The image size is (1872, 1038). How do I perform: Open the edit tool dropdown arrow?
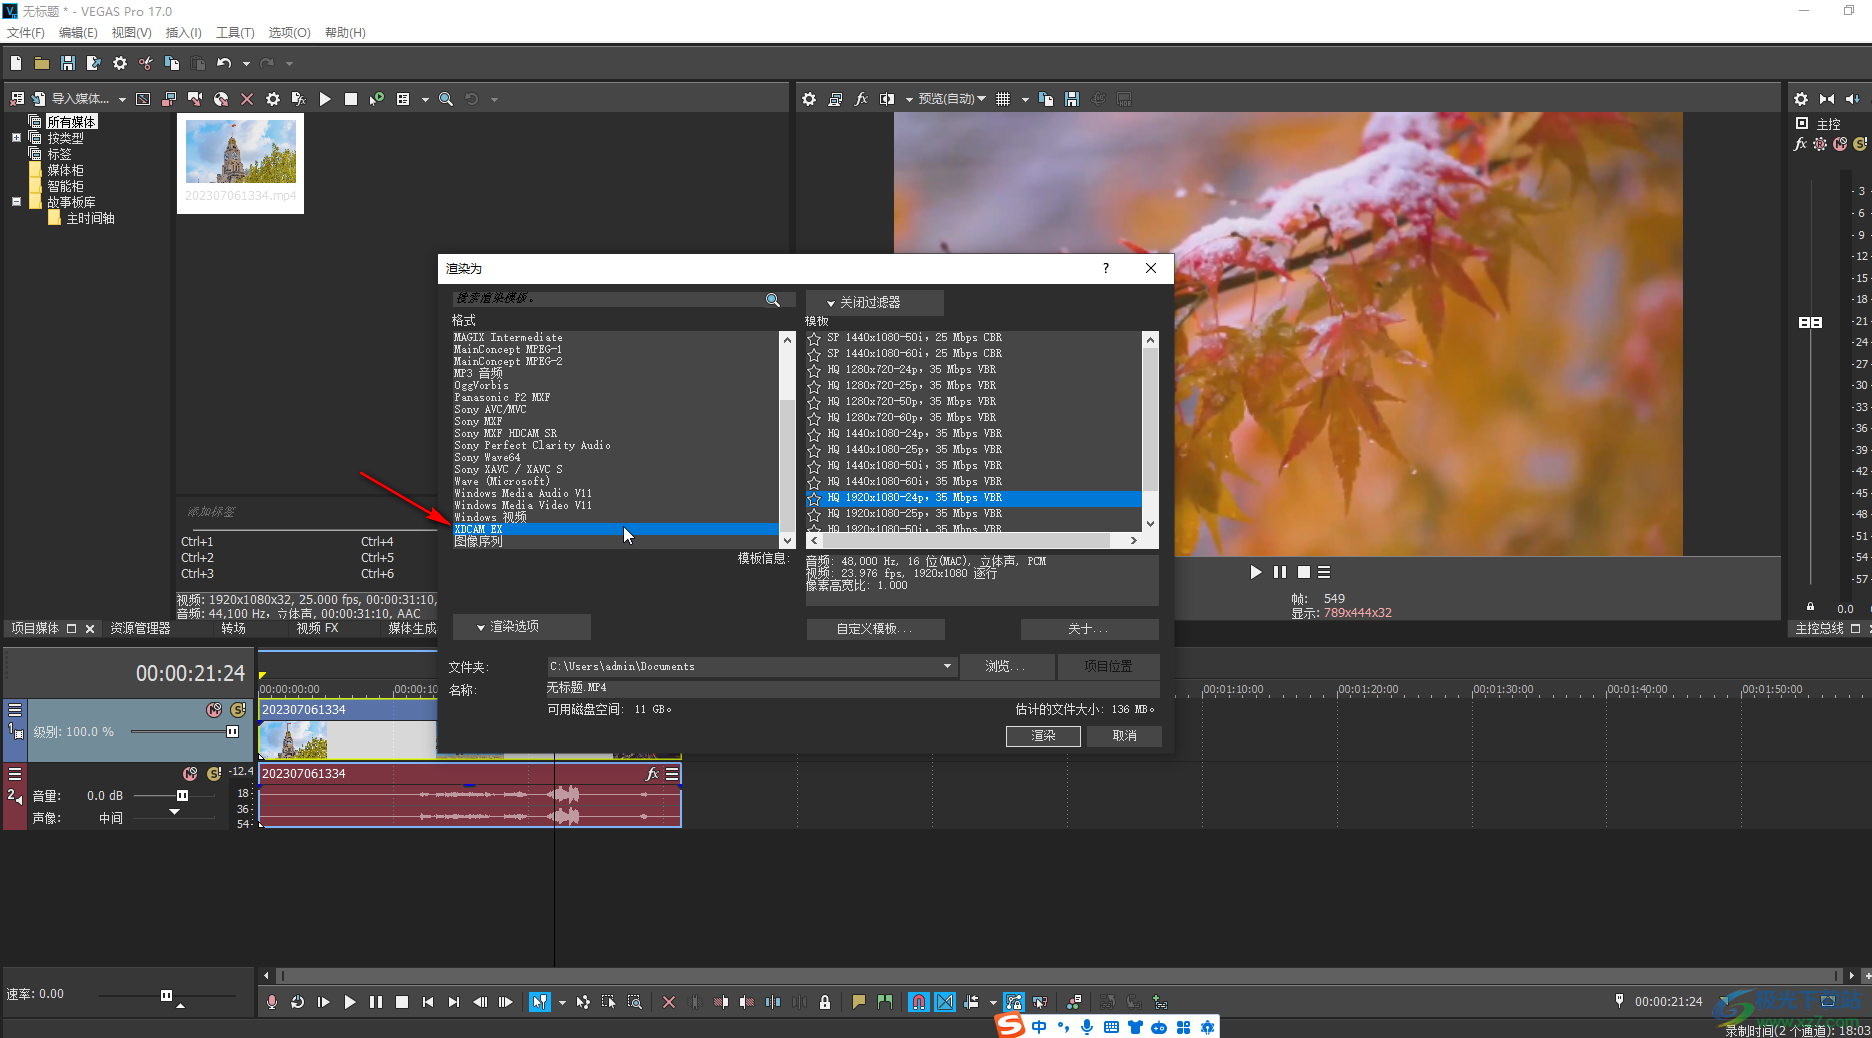click(561, 1002)
